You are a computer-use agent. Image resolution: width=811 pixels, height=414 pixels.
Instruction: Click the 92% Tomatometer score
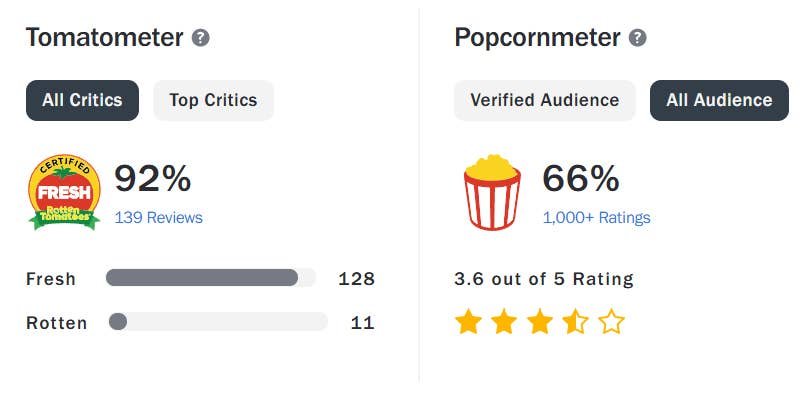[x=153, y=179]
